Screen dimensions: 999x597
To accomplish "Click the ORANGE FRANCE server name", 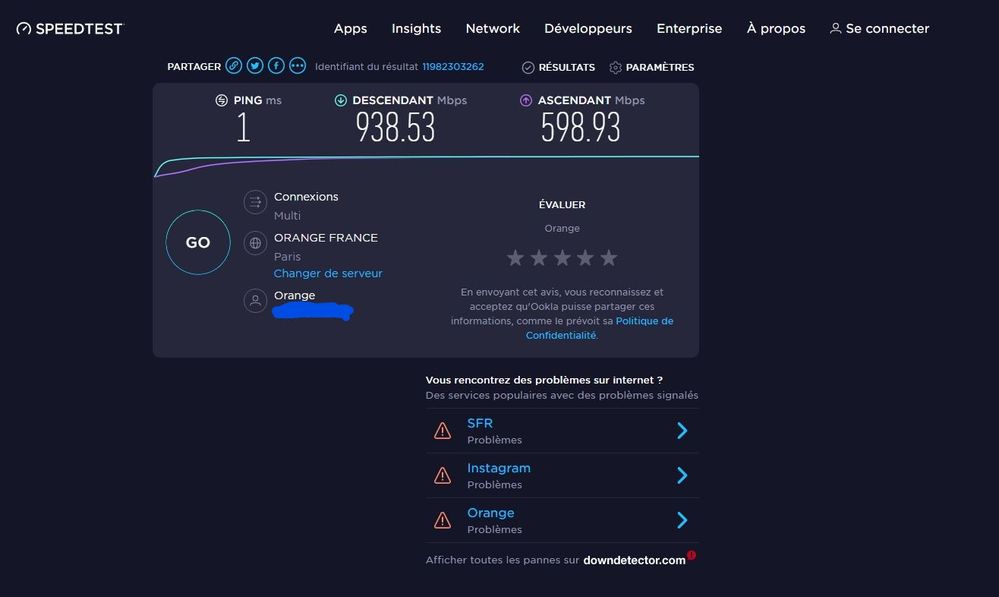I will pos(326,238).
